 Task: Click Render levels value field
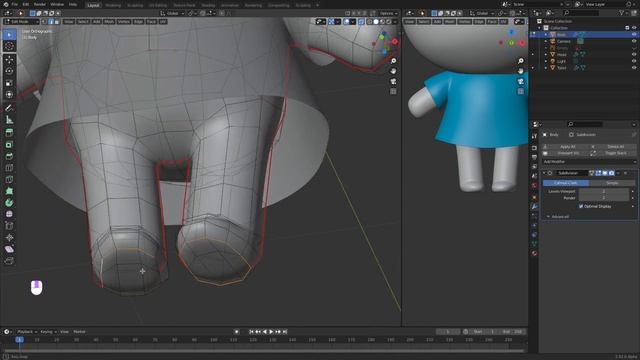pyautogui.click(x=604, y=198)
